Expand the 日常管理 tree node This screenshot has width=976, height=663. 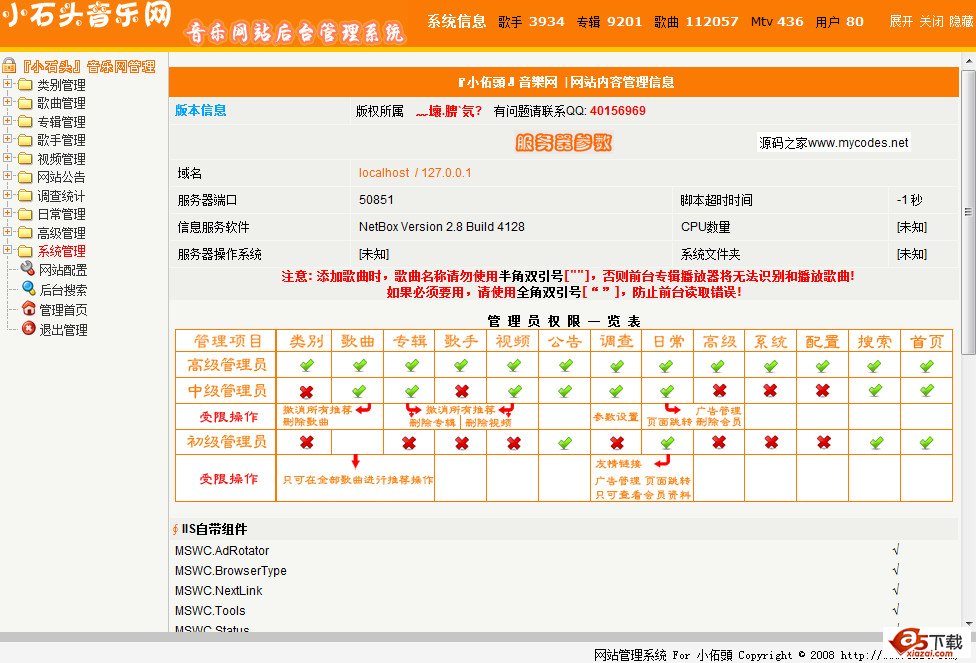pyautogui.click(x=7, y=213)
